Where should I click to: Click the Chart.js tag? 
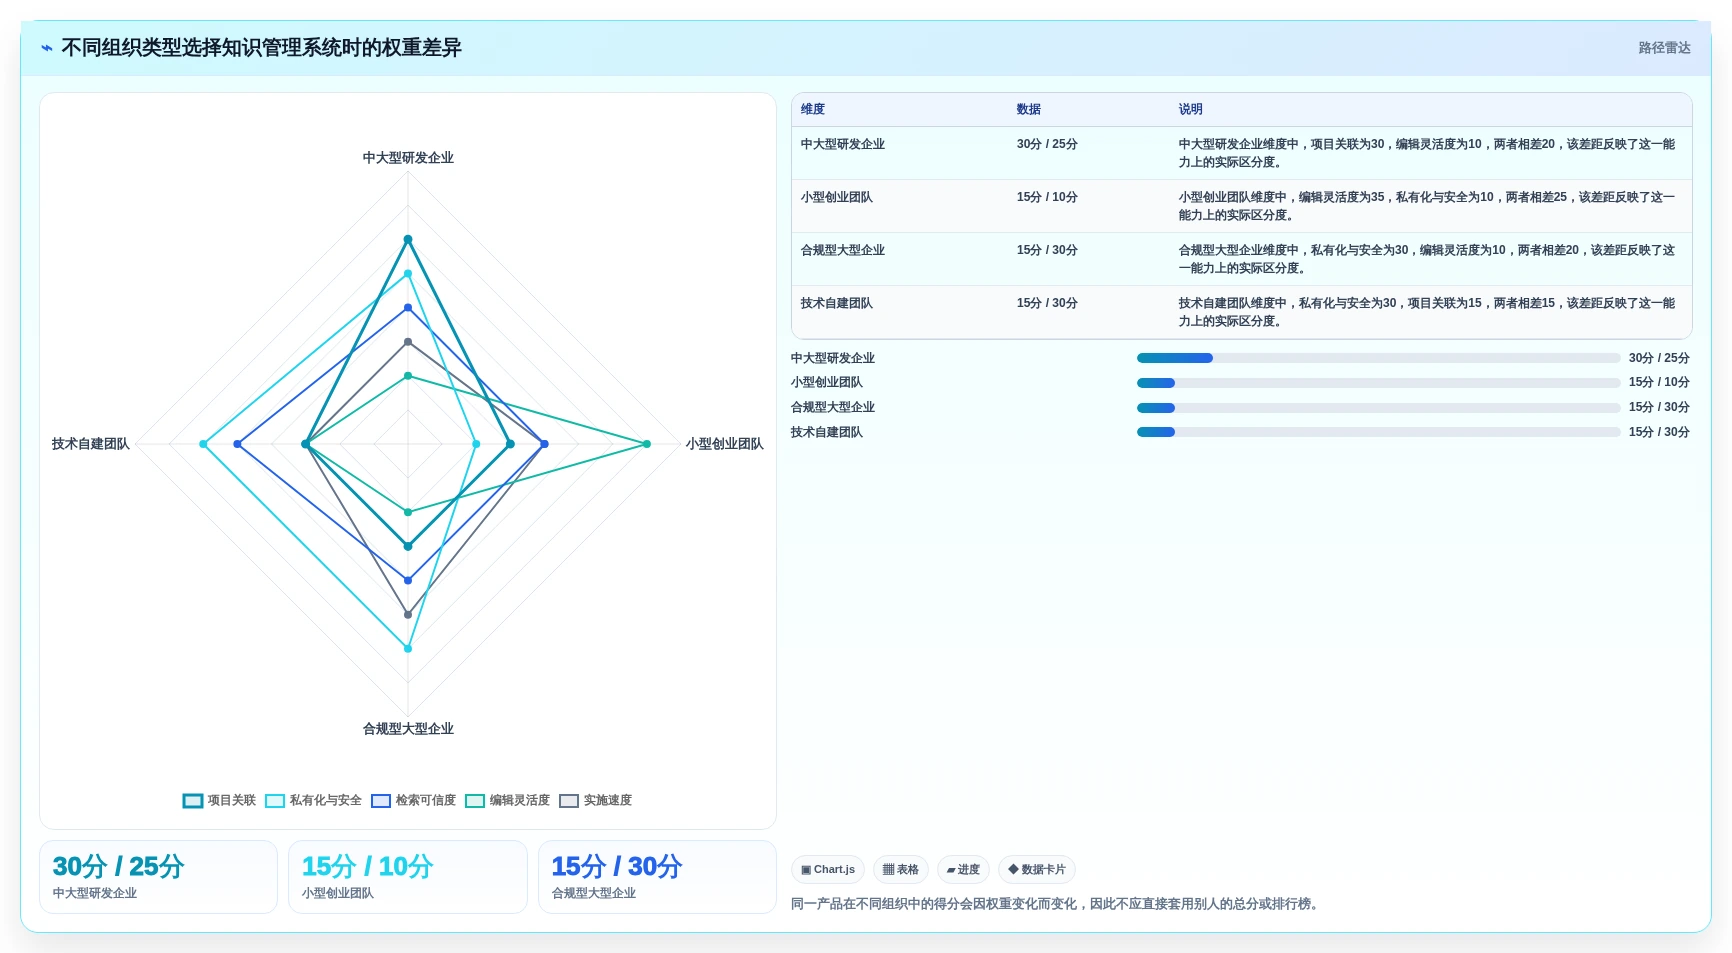[x=828, y=870]
